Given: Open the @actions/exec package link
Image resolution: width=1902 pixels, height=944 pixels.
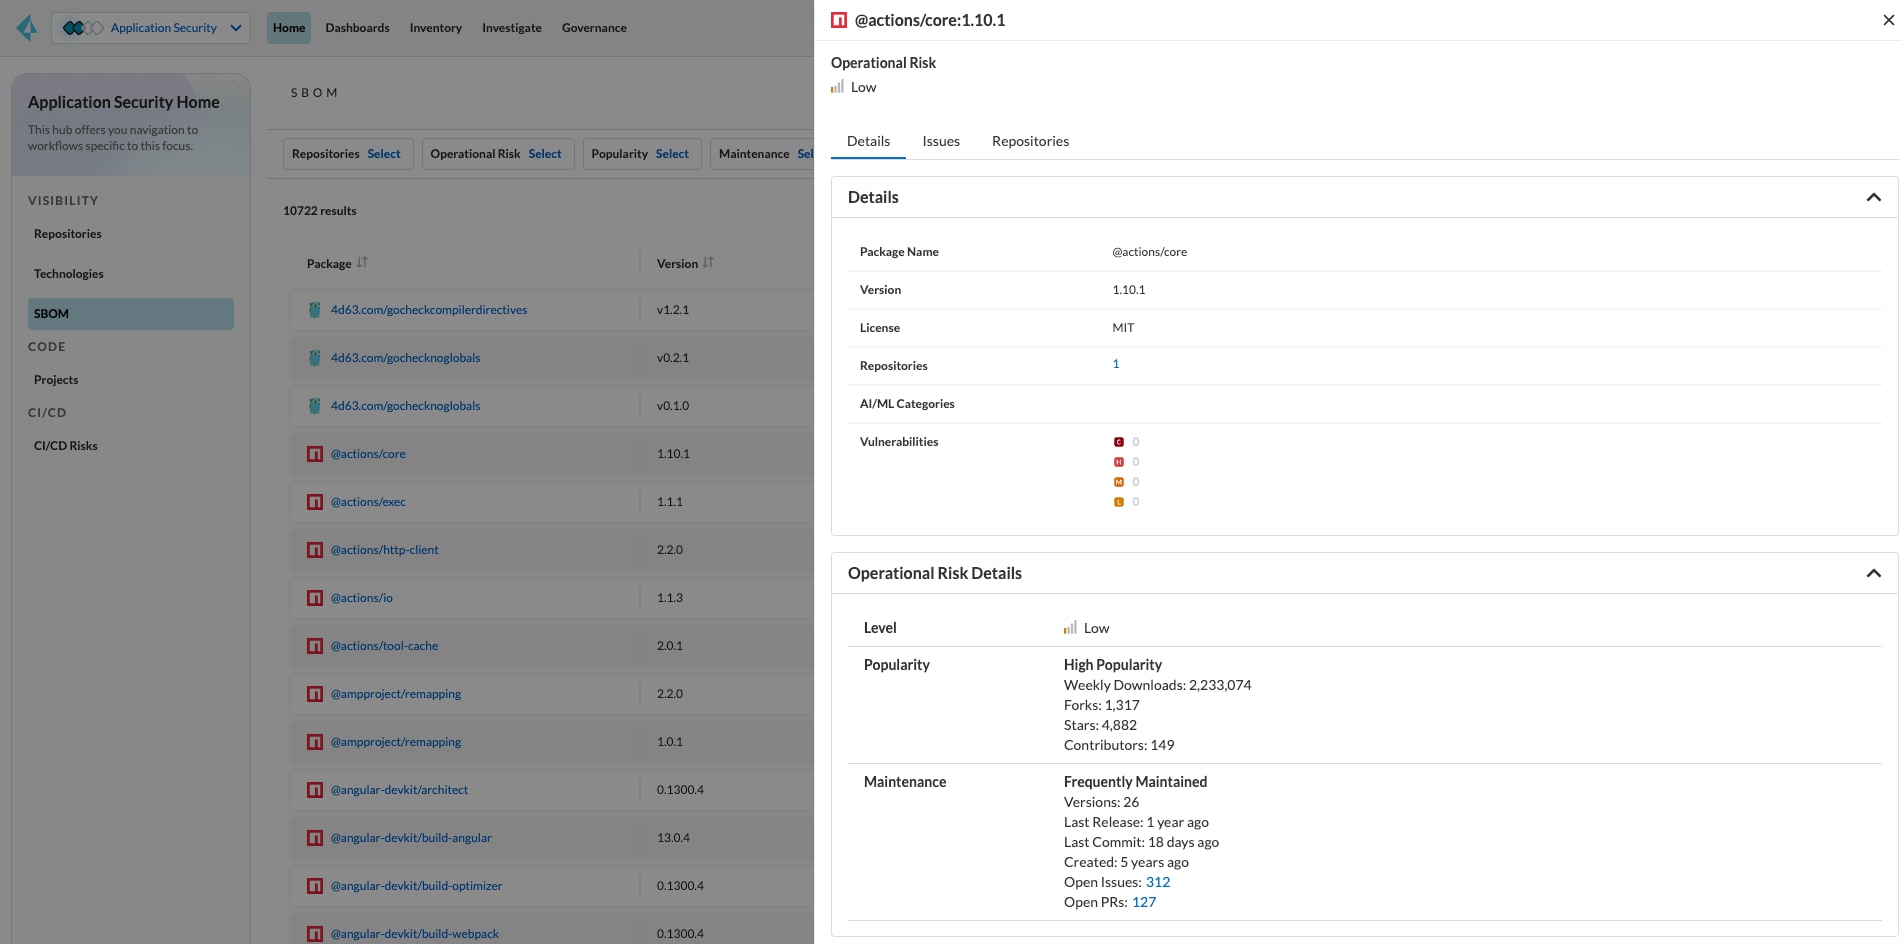Looking at the screenshot, I should 368,502.
